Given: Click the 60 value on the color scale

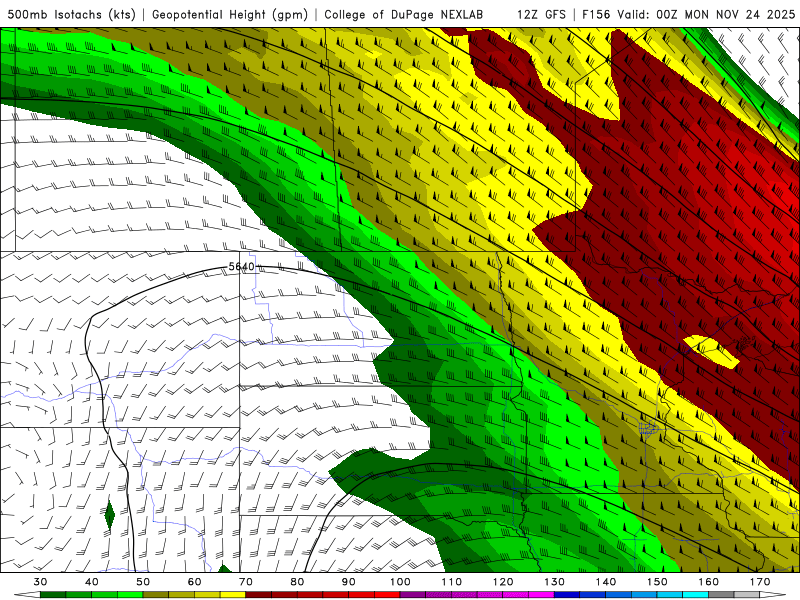Looking at the screenshot, I should (x=194, y=582).
